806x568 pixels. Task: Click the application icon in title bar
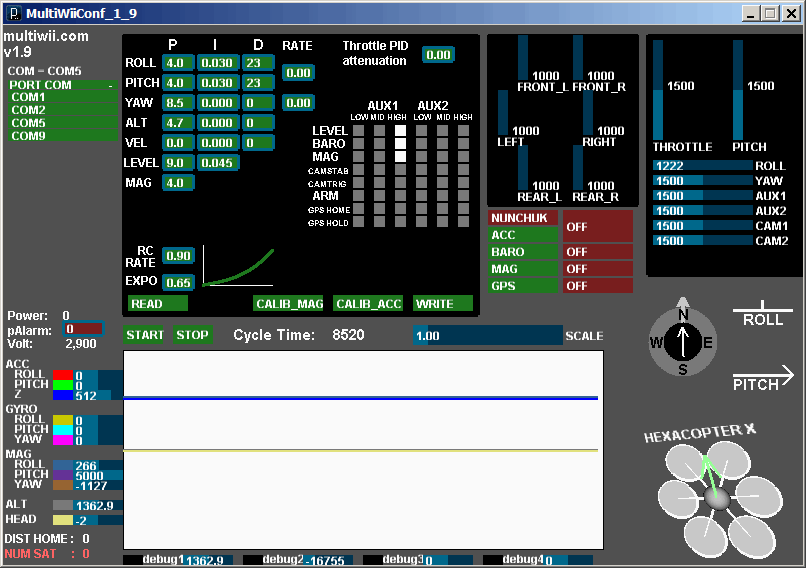14,13
